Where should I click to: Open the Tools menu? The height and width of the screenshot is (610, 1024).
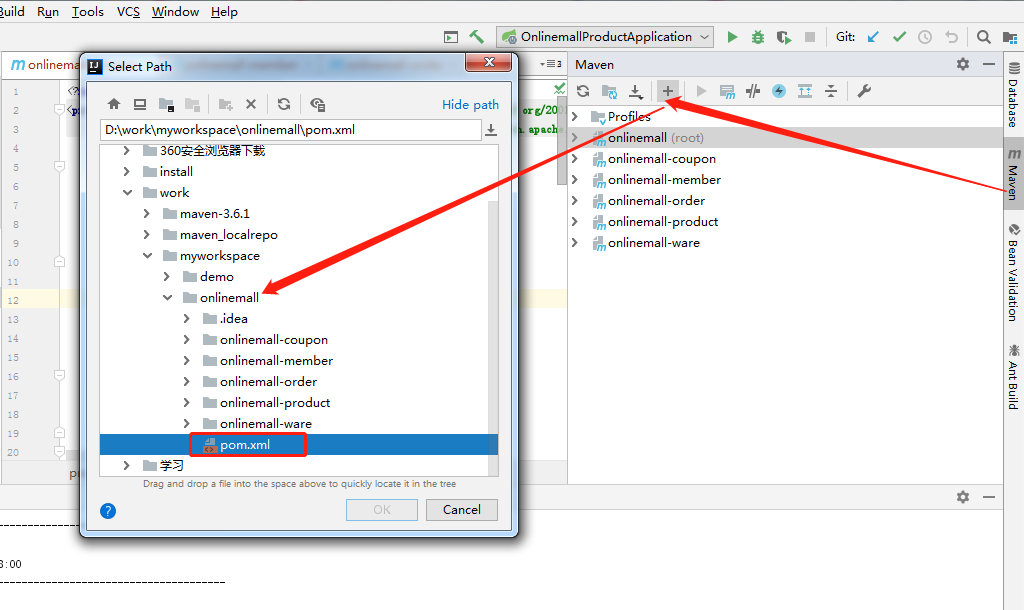coord(88,12)
